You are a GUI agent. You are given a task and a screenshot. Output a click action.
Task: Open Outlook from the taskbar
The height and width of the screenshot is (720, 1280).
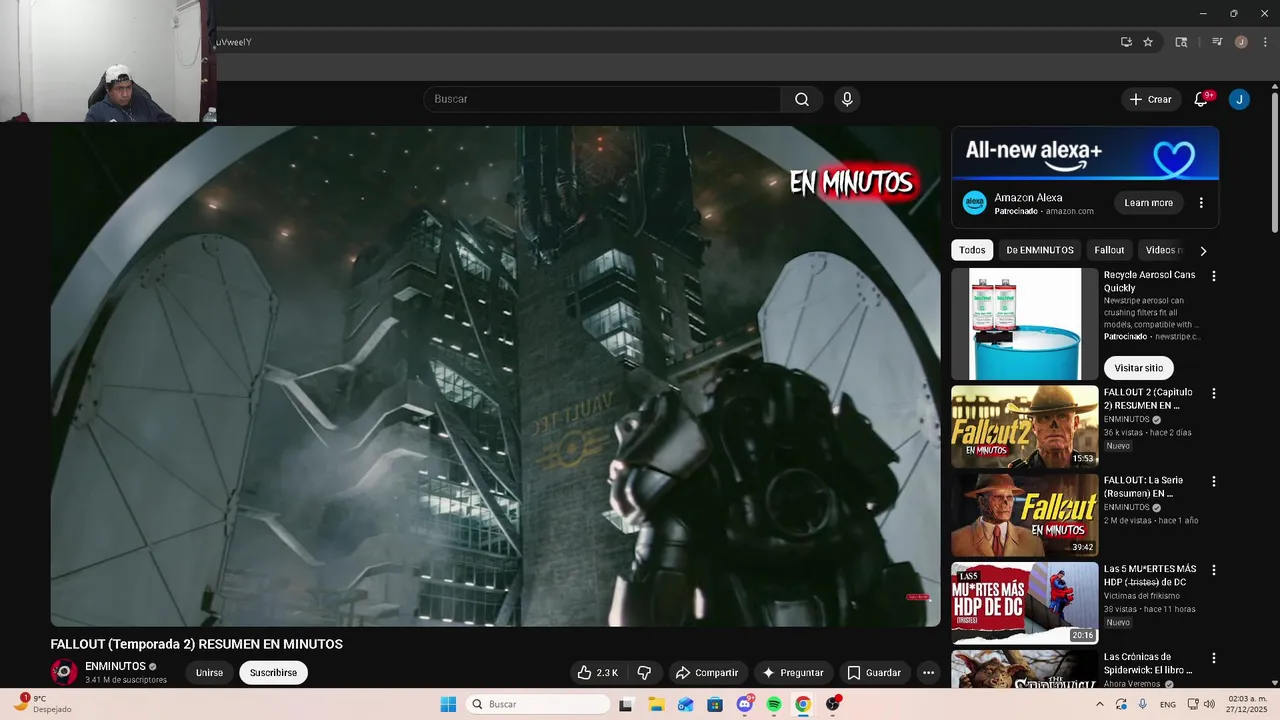pyautogui.click(x=685, y=704)
